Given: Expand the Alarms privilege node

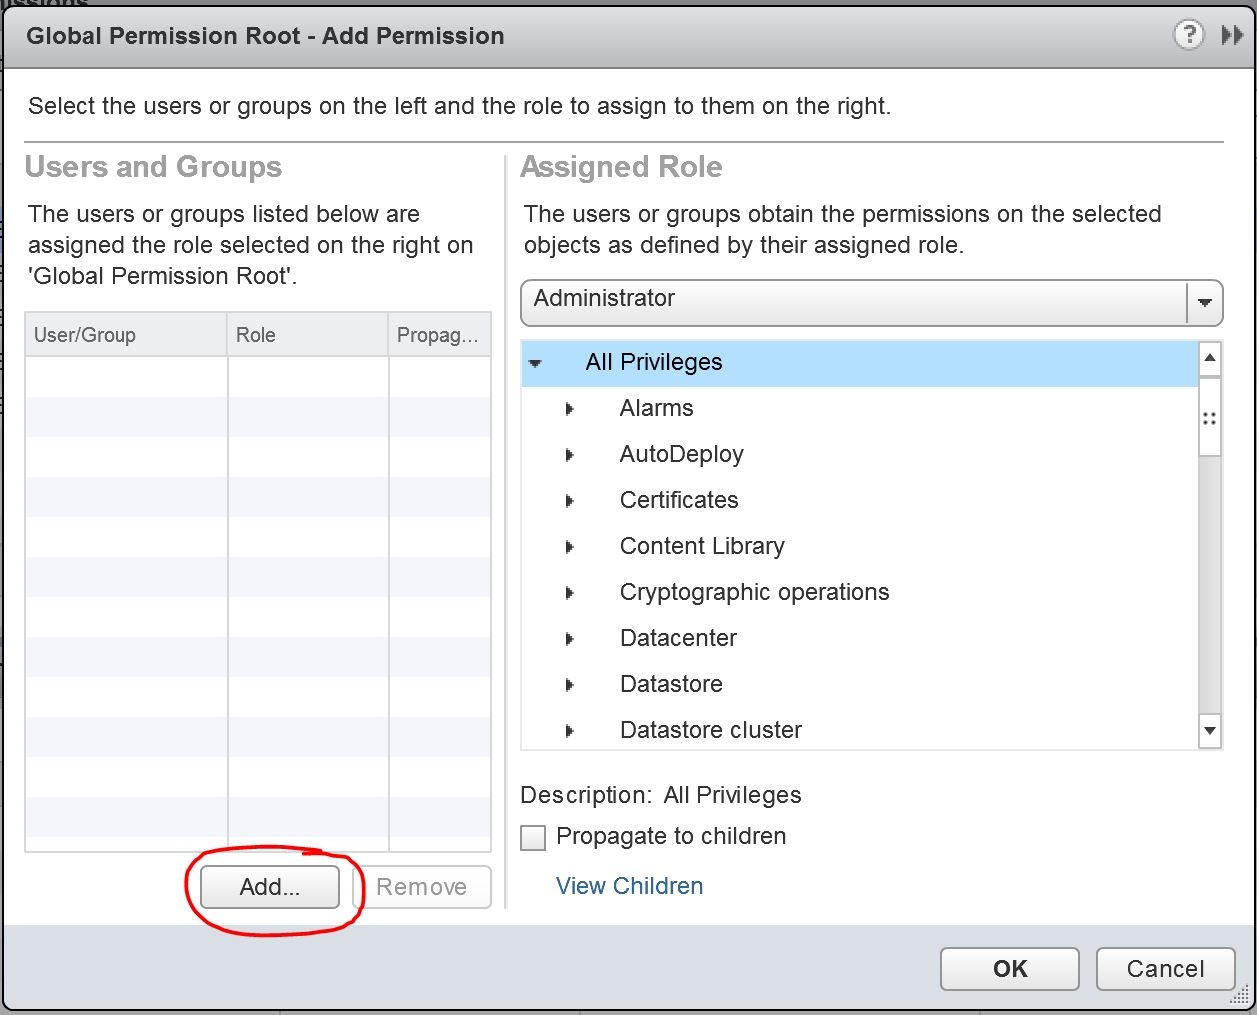Looking at the screenshot, I should (569, 409).
